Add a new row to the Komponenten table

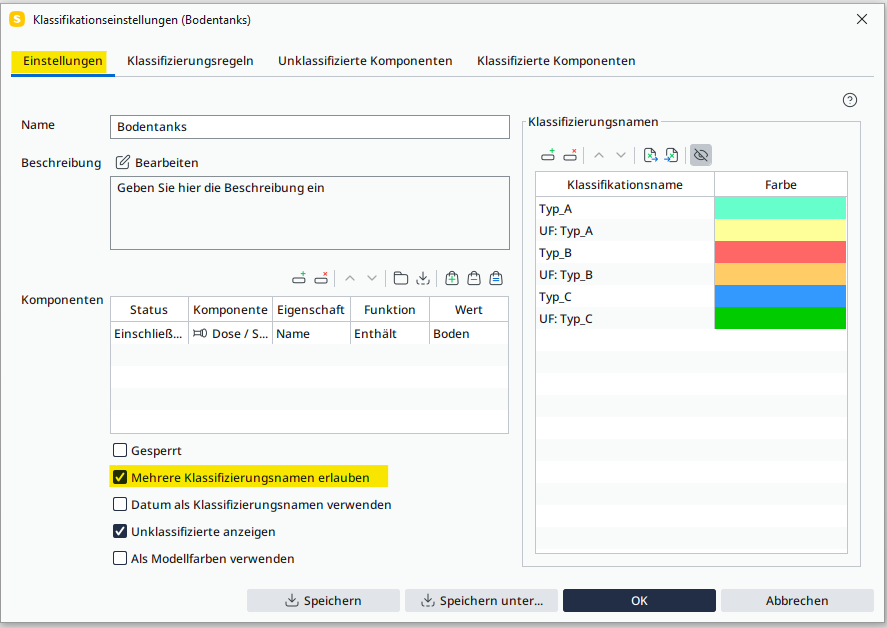298,279
